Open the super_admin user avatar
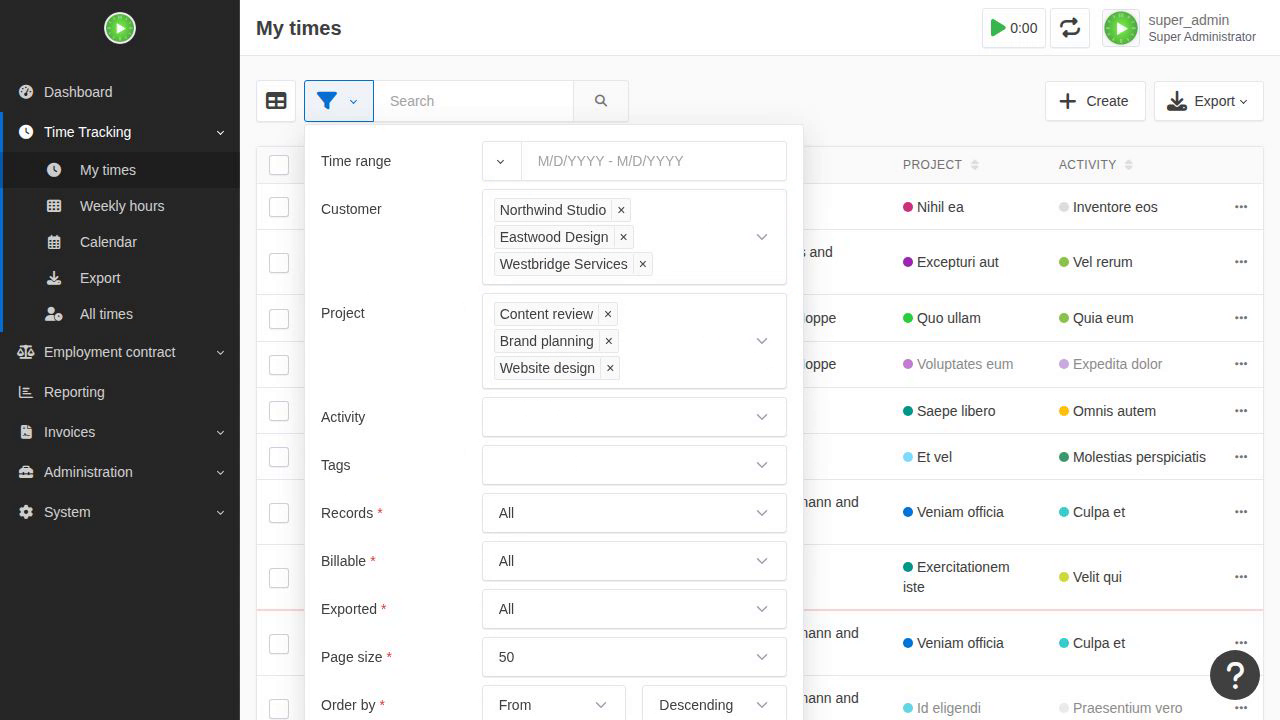 (x=1121, y=28)
